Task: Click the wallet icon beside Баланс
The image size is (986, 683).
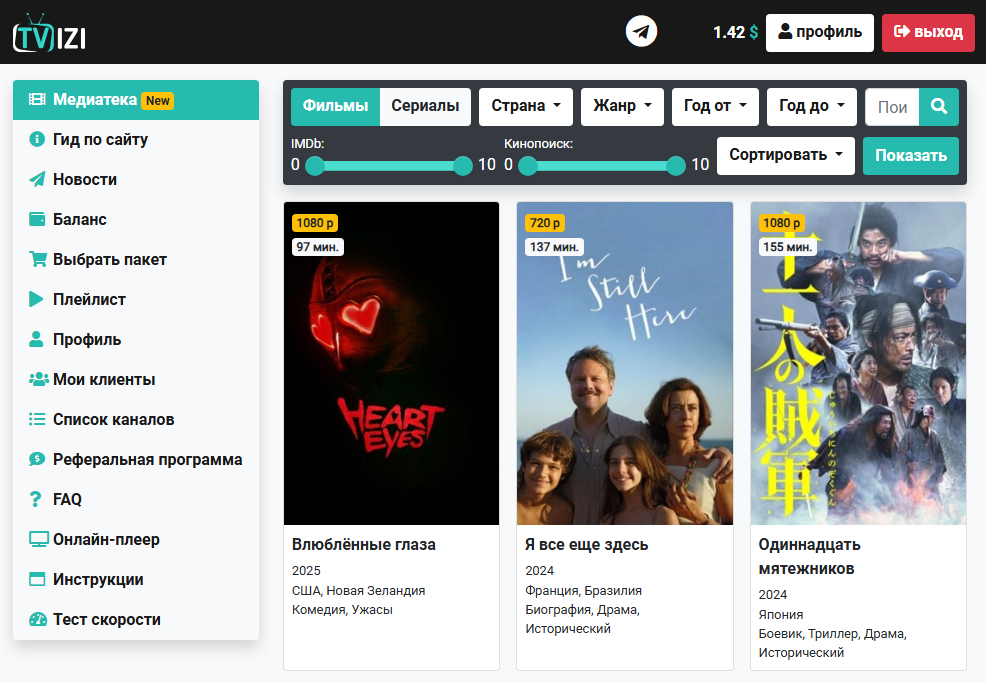Action: pyautogui.click(x=37, y=219)
